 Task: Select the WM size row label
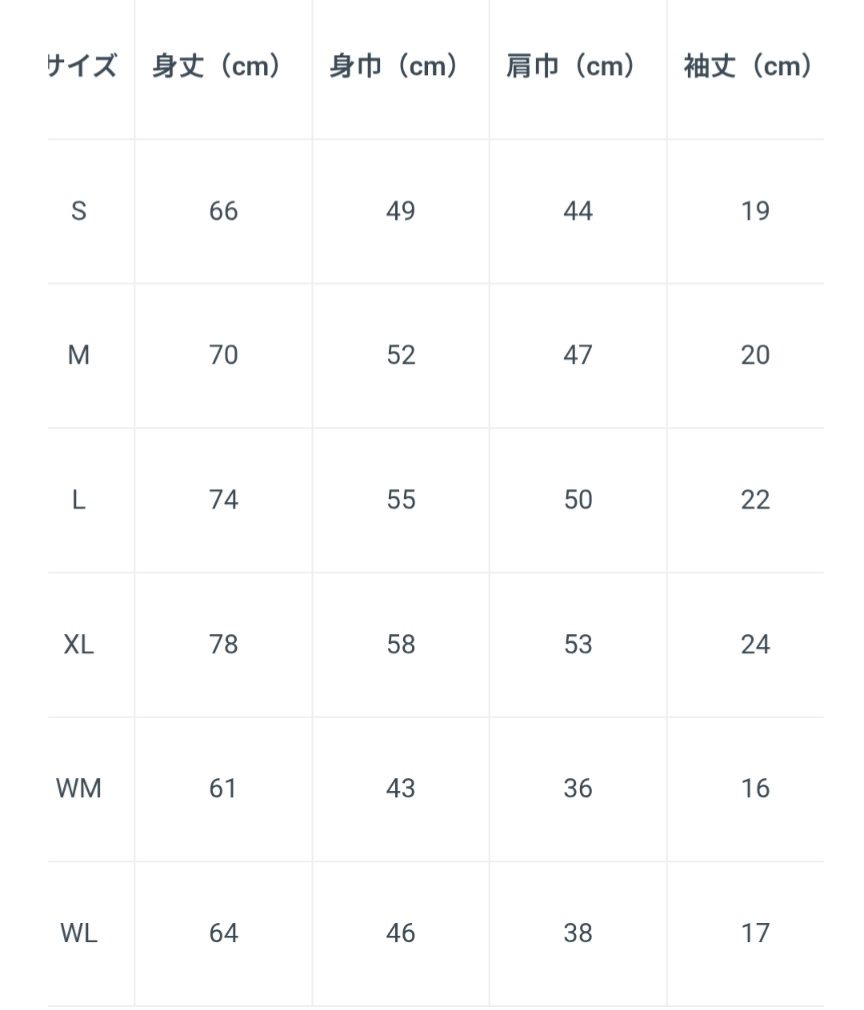(x=79, y=789)
